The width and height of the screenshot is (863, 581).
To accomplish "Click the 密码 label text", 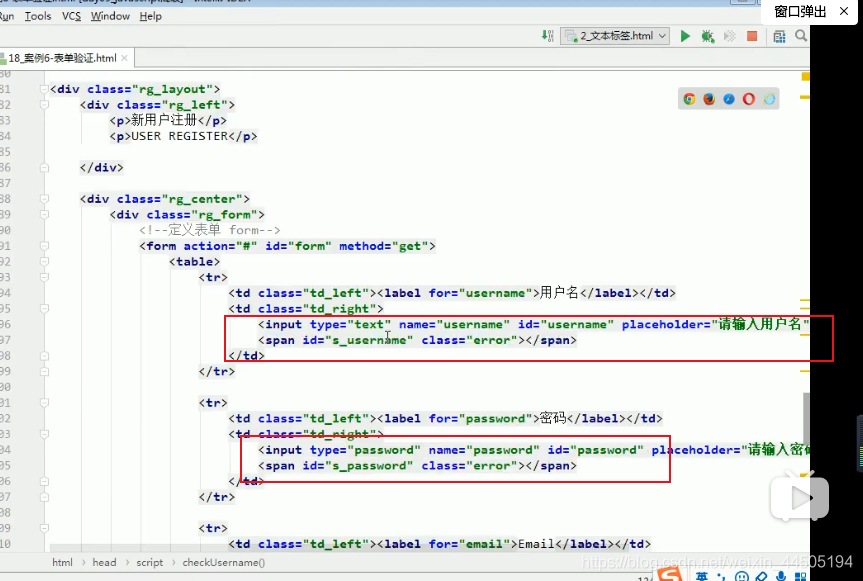I will (553, 418).
